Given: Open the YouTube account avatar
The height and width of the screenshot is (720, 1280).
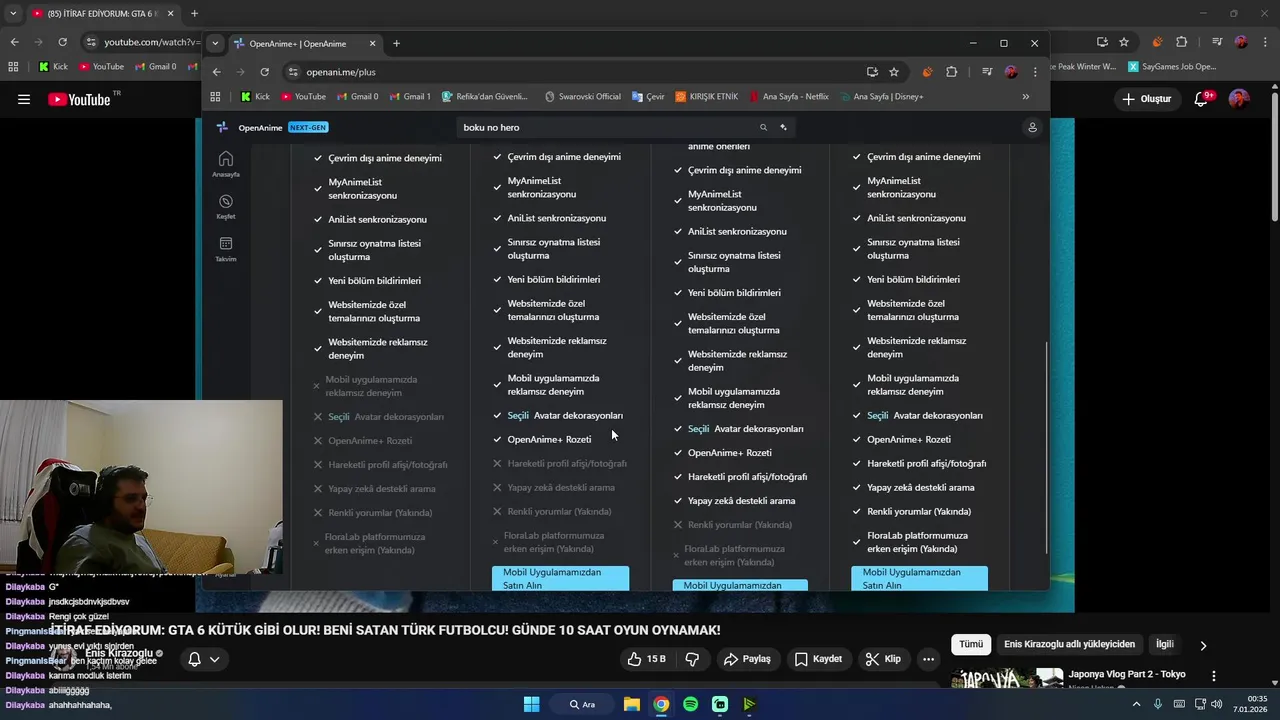Looking at the screenshot, I should [1239, 99].
